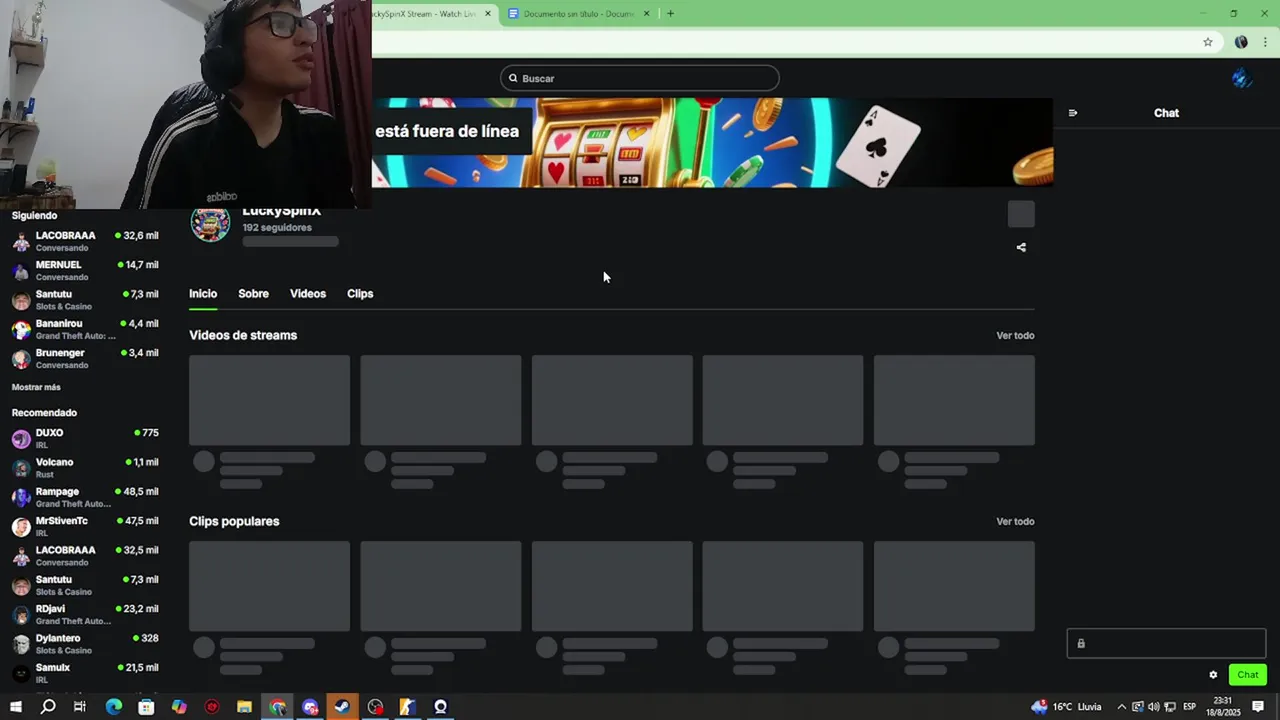Open Chrome three-dot menu
Viewport: 1280px width, 720px height.
(1266, 42)
